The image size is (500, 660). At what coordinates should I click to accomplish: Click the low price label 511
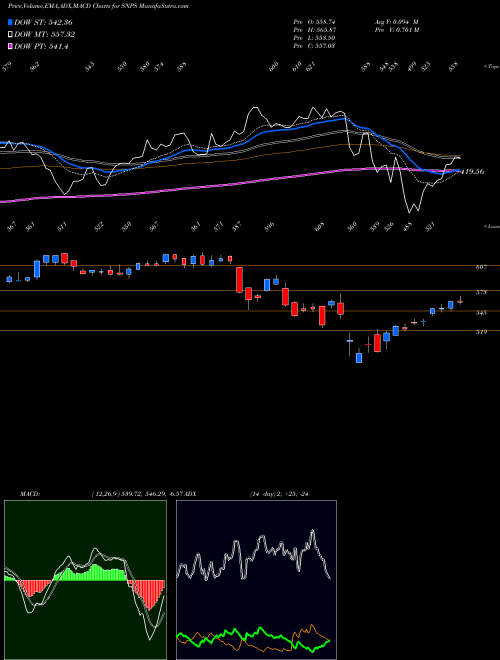(62, 227)
